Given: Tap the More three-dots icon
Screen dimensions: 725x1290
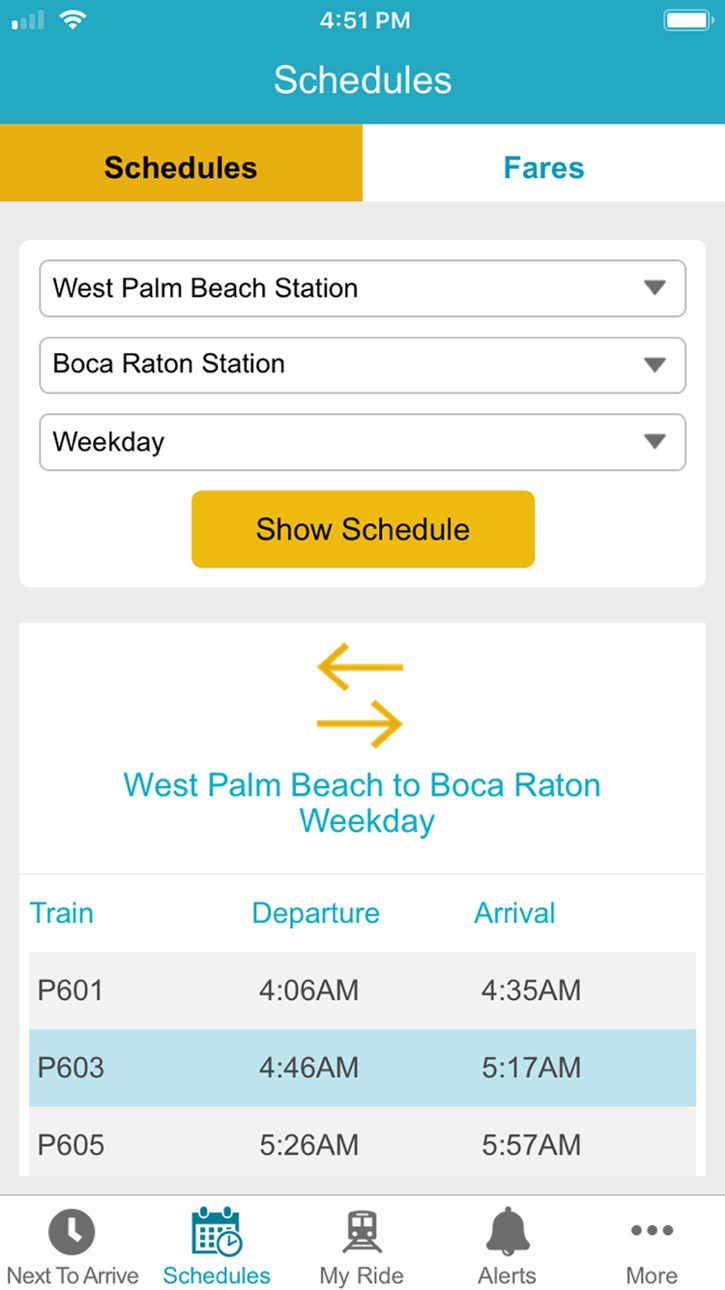Looking at the screenshot, I should point(651,1231).
